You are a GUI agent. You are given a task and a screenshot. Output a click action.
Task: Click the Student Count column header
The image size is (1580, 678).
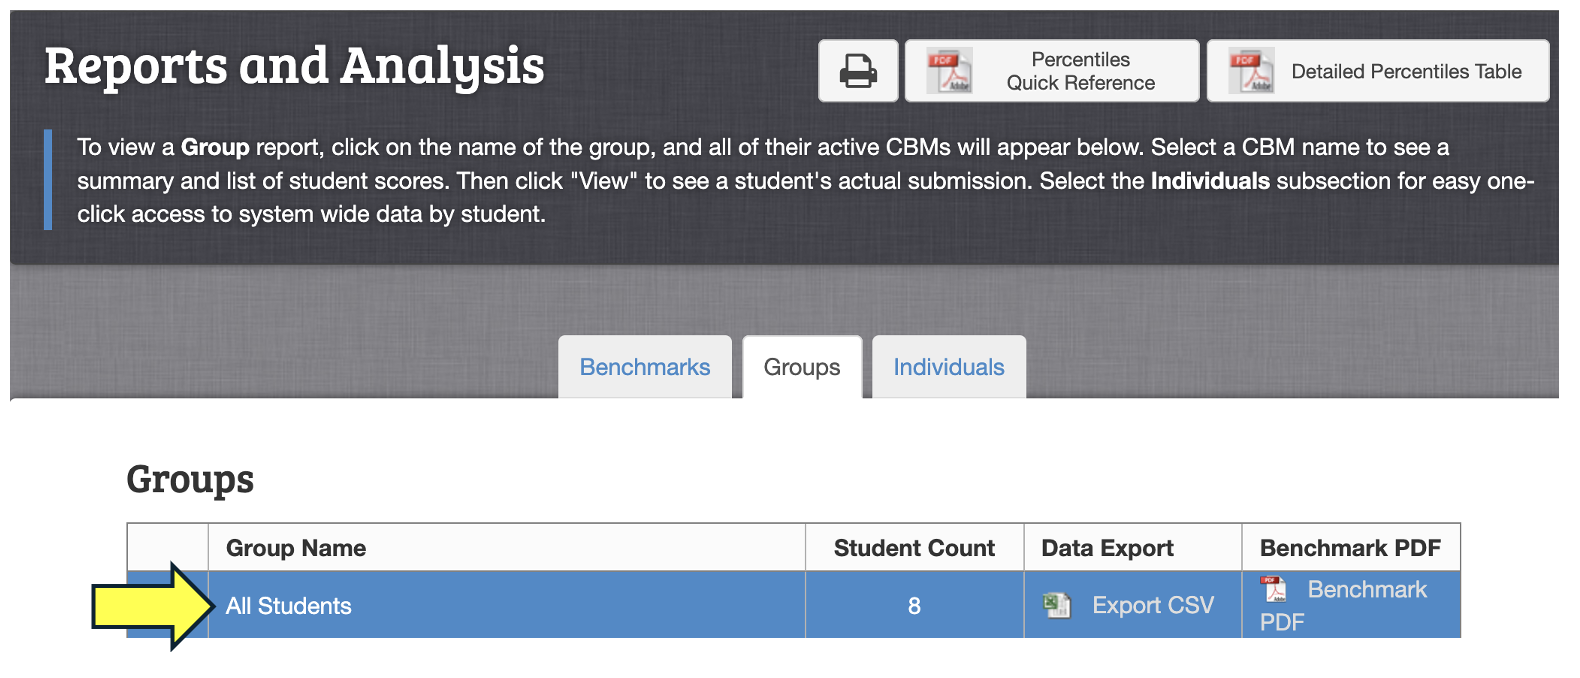[914, 548]
